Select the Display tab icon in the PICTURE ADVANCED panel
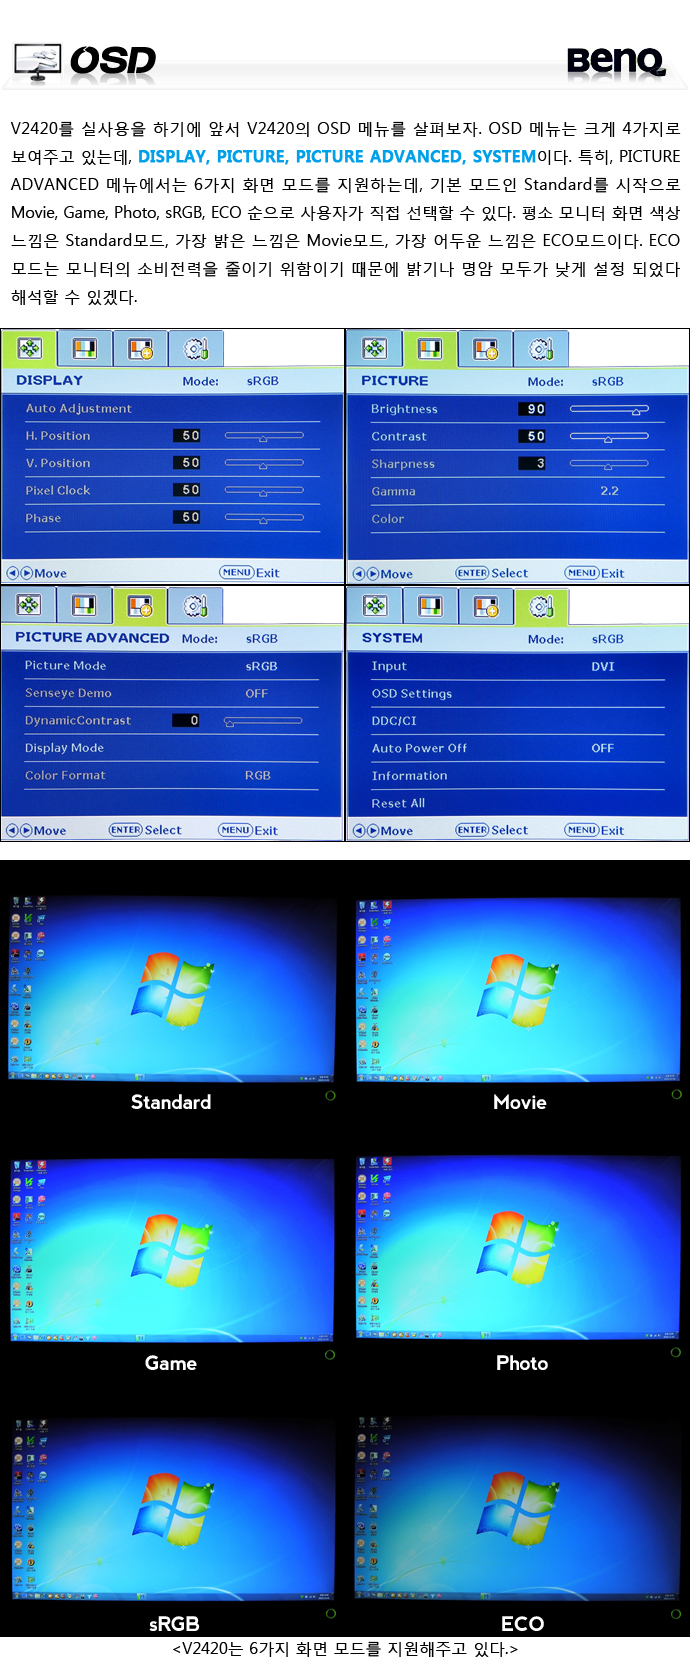Screen dimensions: 690x1680 coord(29,605)
